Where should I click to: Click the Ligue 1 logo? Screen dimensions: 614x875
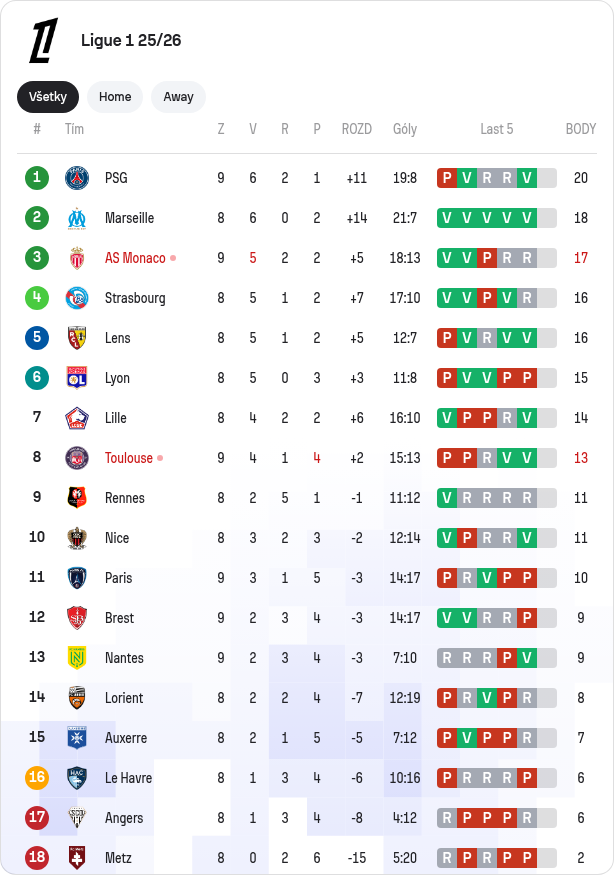[43, 40]
